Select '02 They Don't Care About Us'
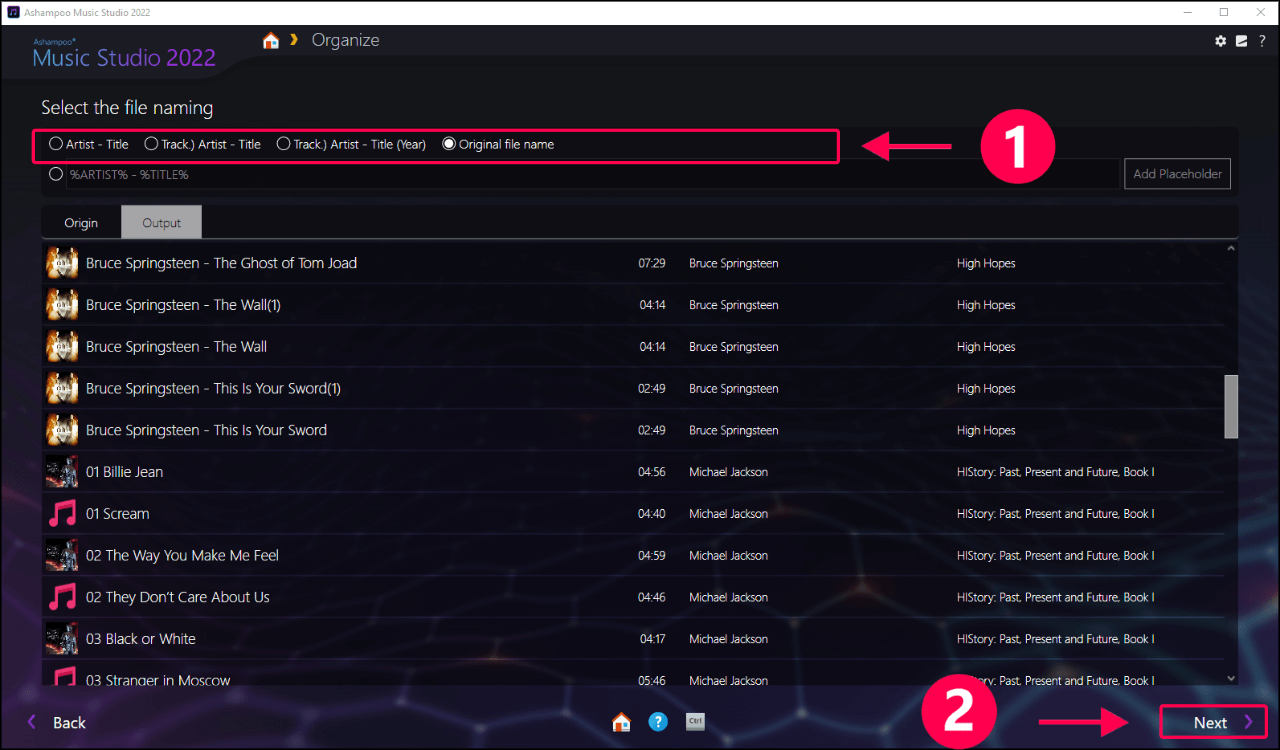Screen dimensions: 1280x750 tap(632, 597)
